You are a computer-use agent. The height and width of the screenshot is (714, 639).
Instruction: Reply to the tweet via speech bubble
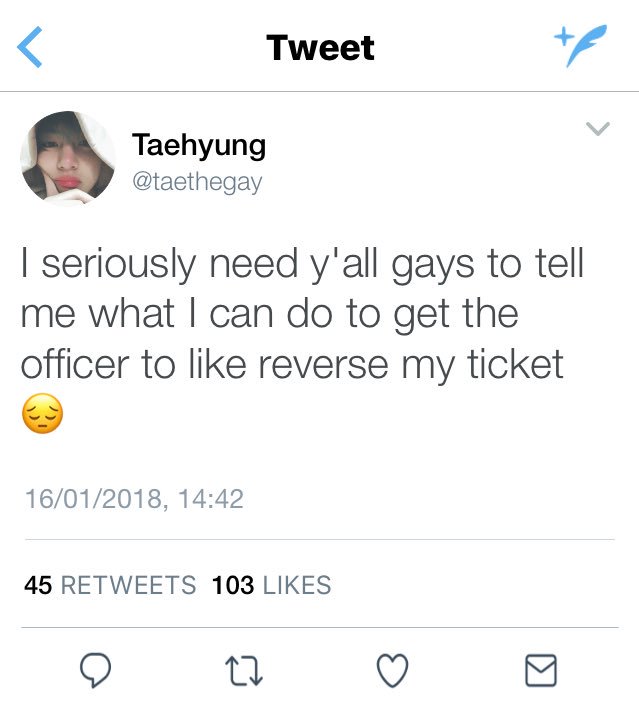95,670
